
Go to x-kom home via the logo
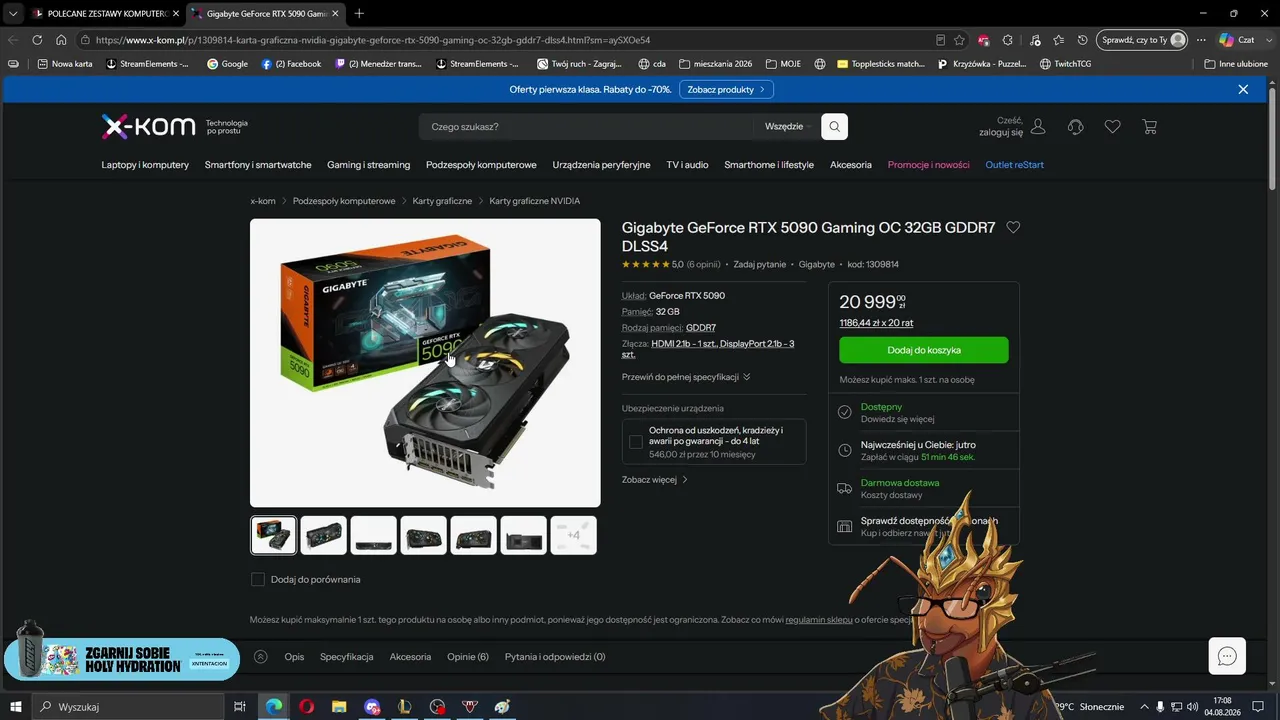(x=148, y=127)
